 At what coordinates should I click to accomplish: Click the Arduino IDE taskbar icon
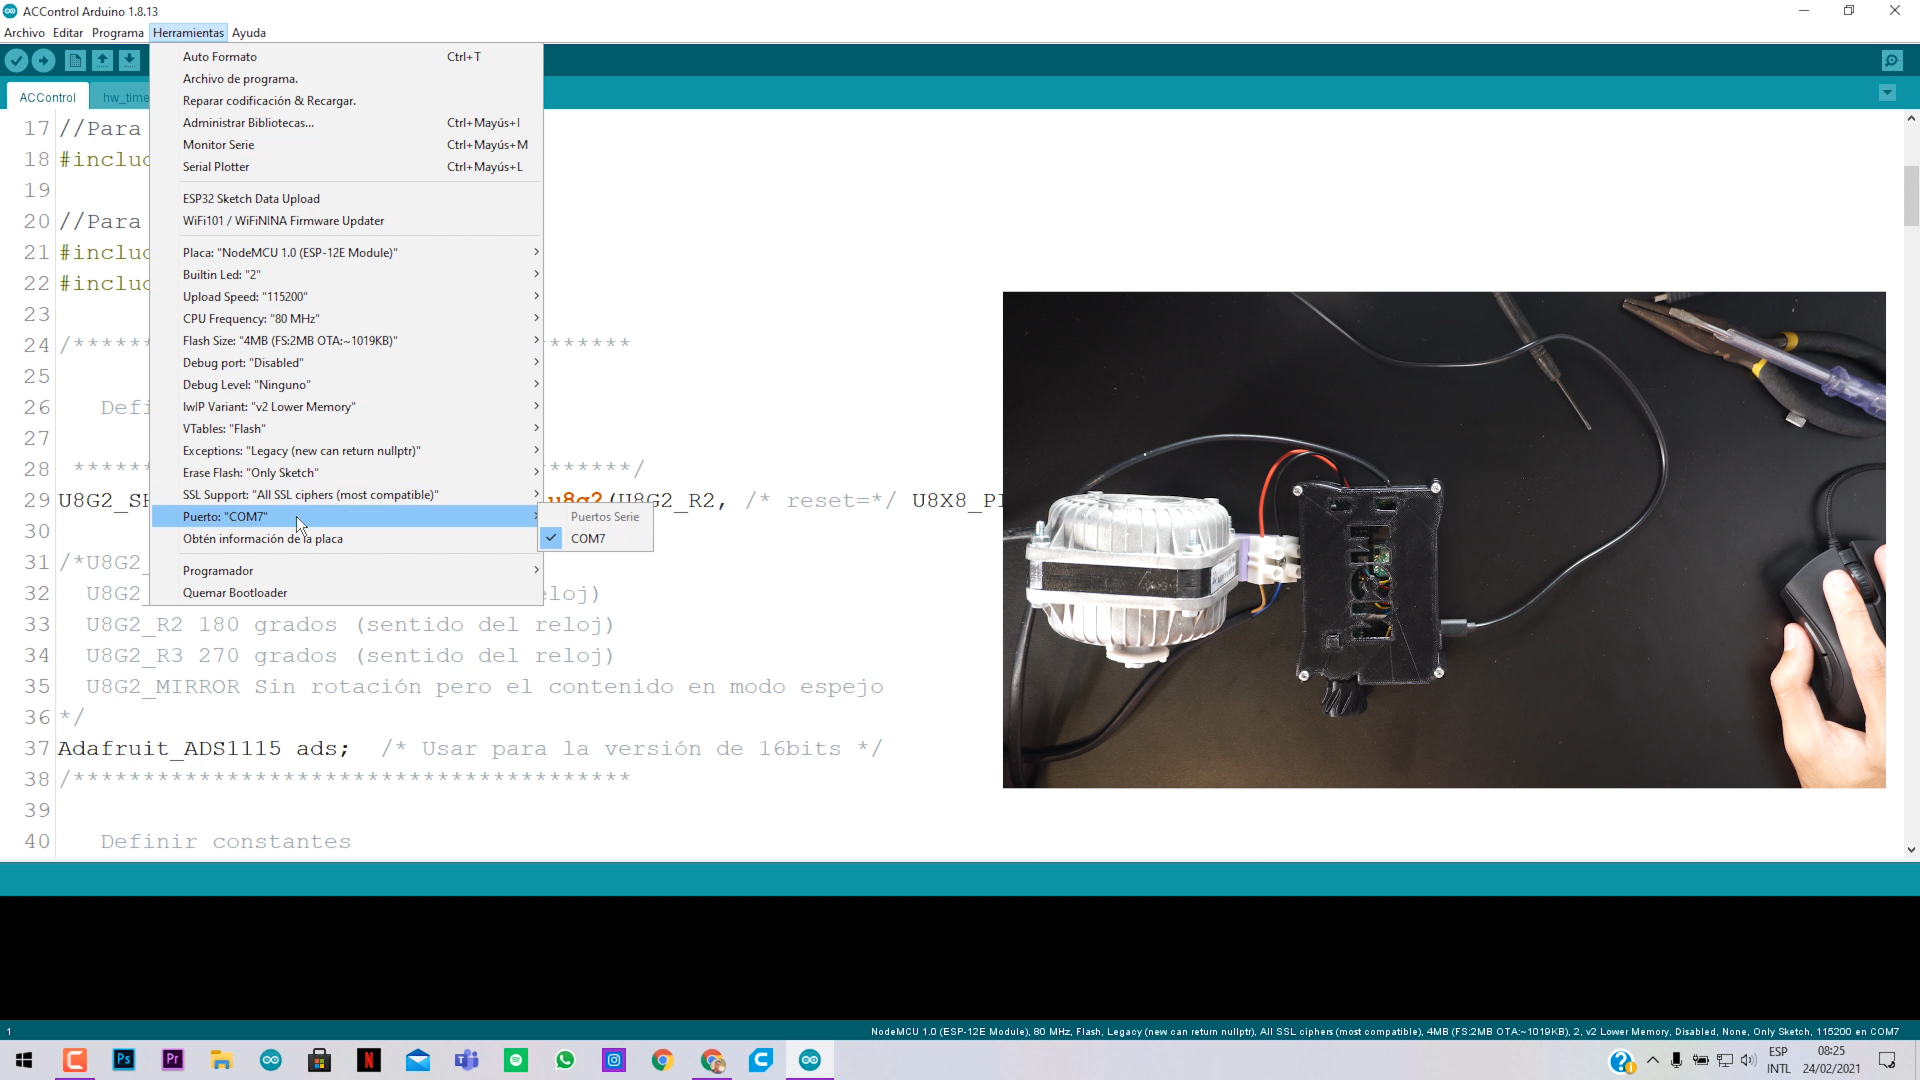click(x=810, y=1059)
